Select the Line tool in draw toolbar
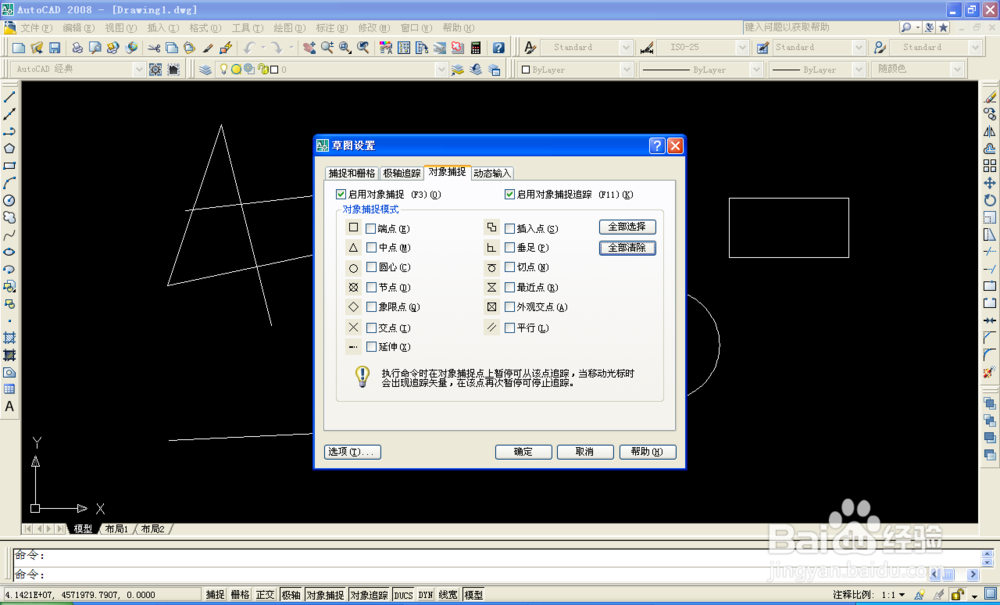Screen dimensions: 1000x605 10,98
